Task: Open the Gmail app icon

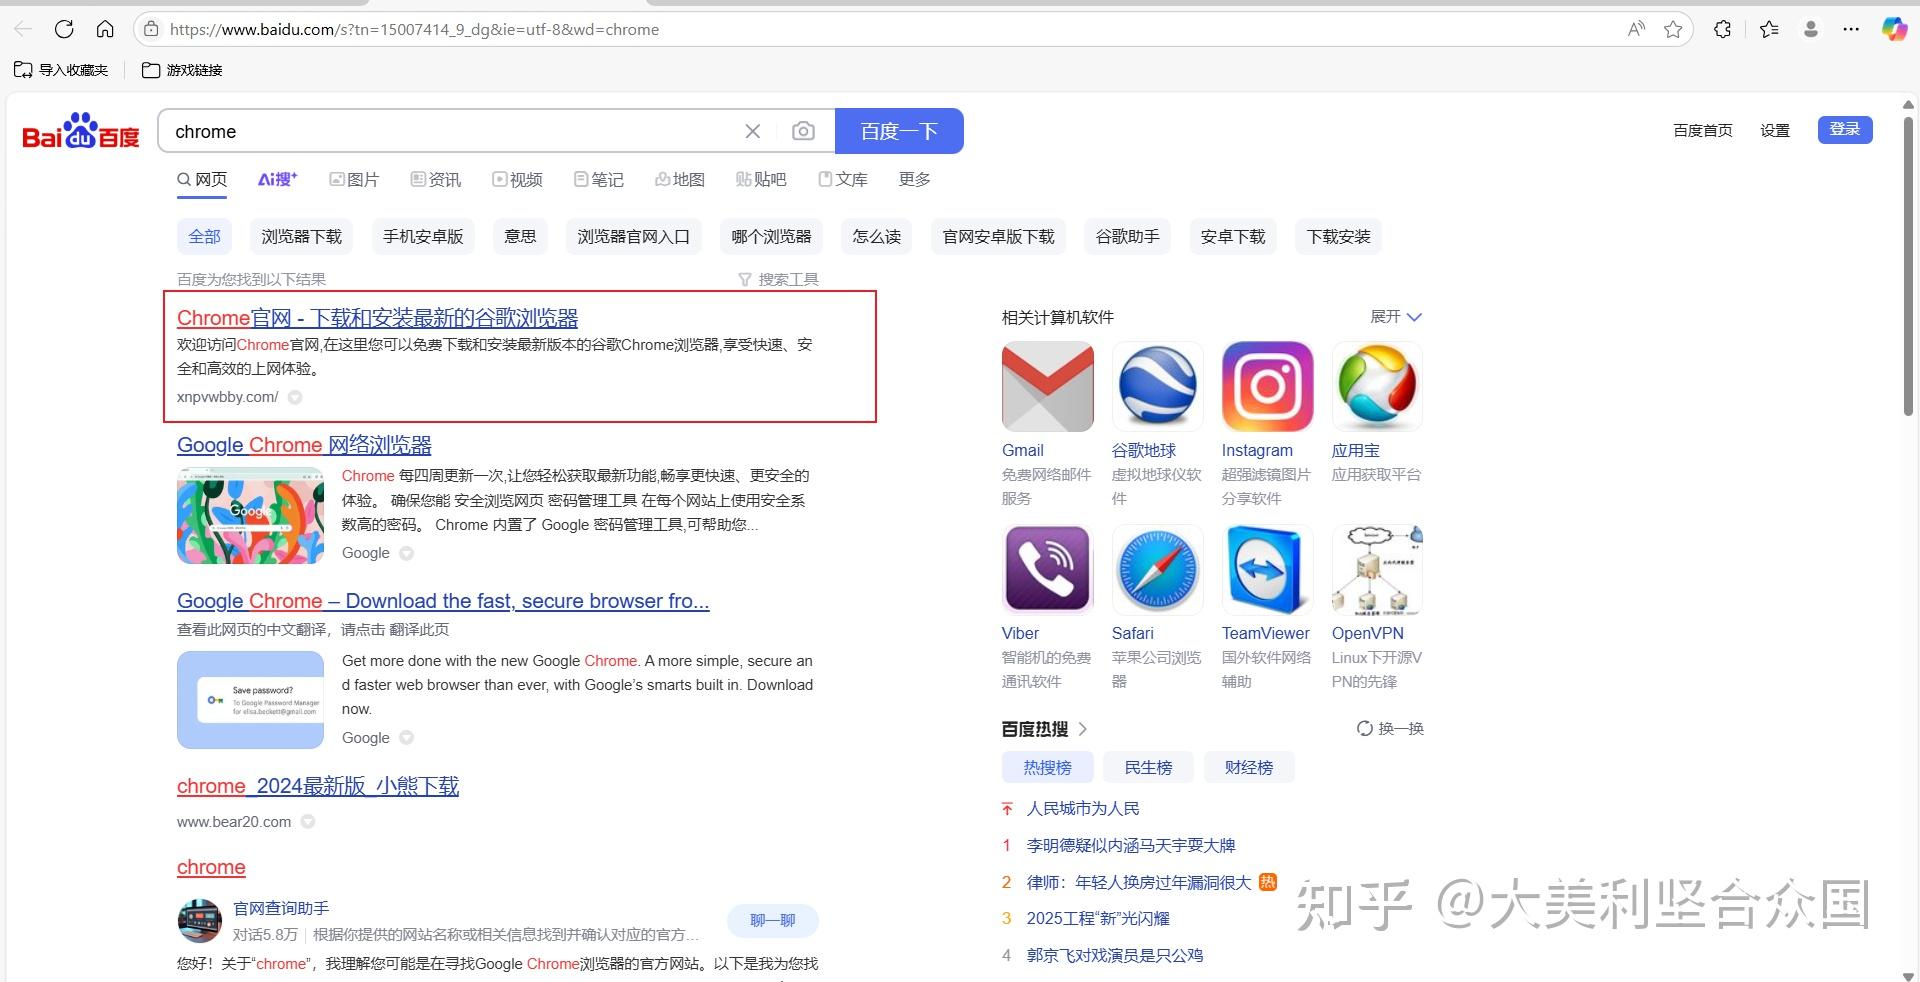Action: point(1048,386)
